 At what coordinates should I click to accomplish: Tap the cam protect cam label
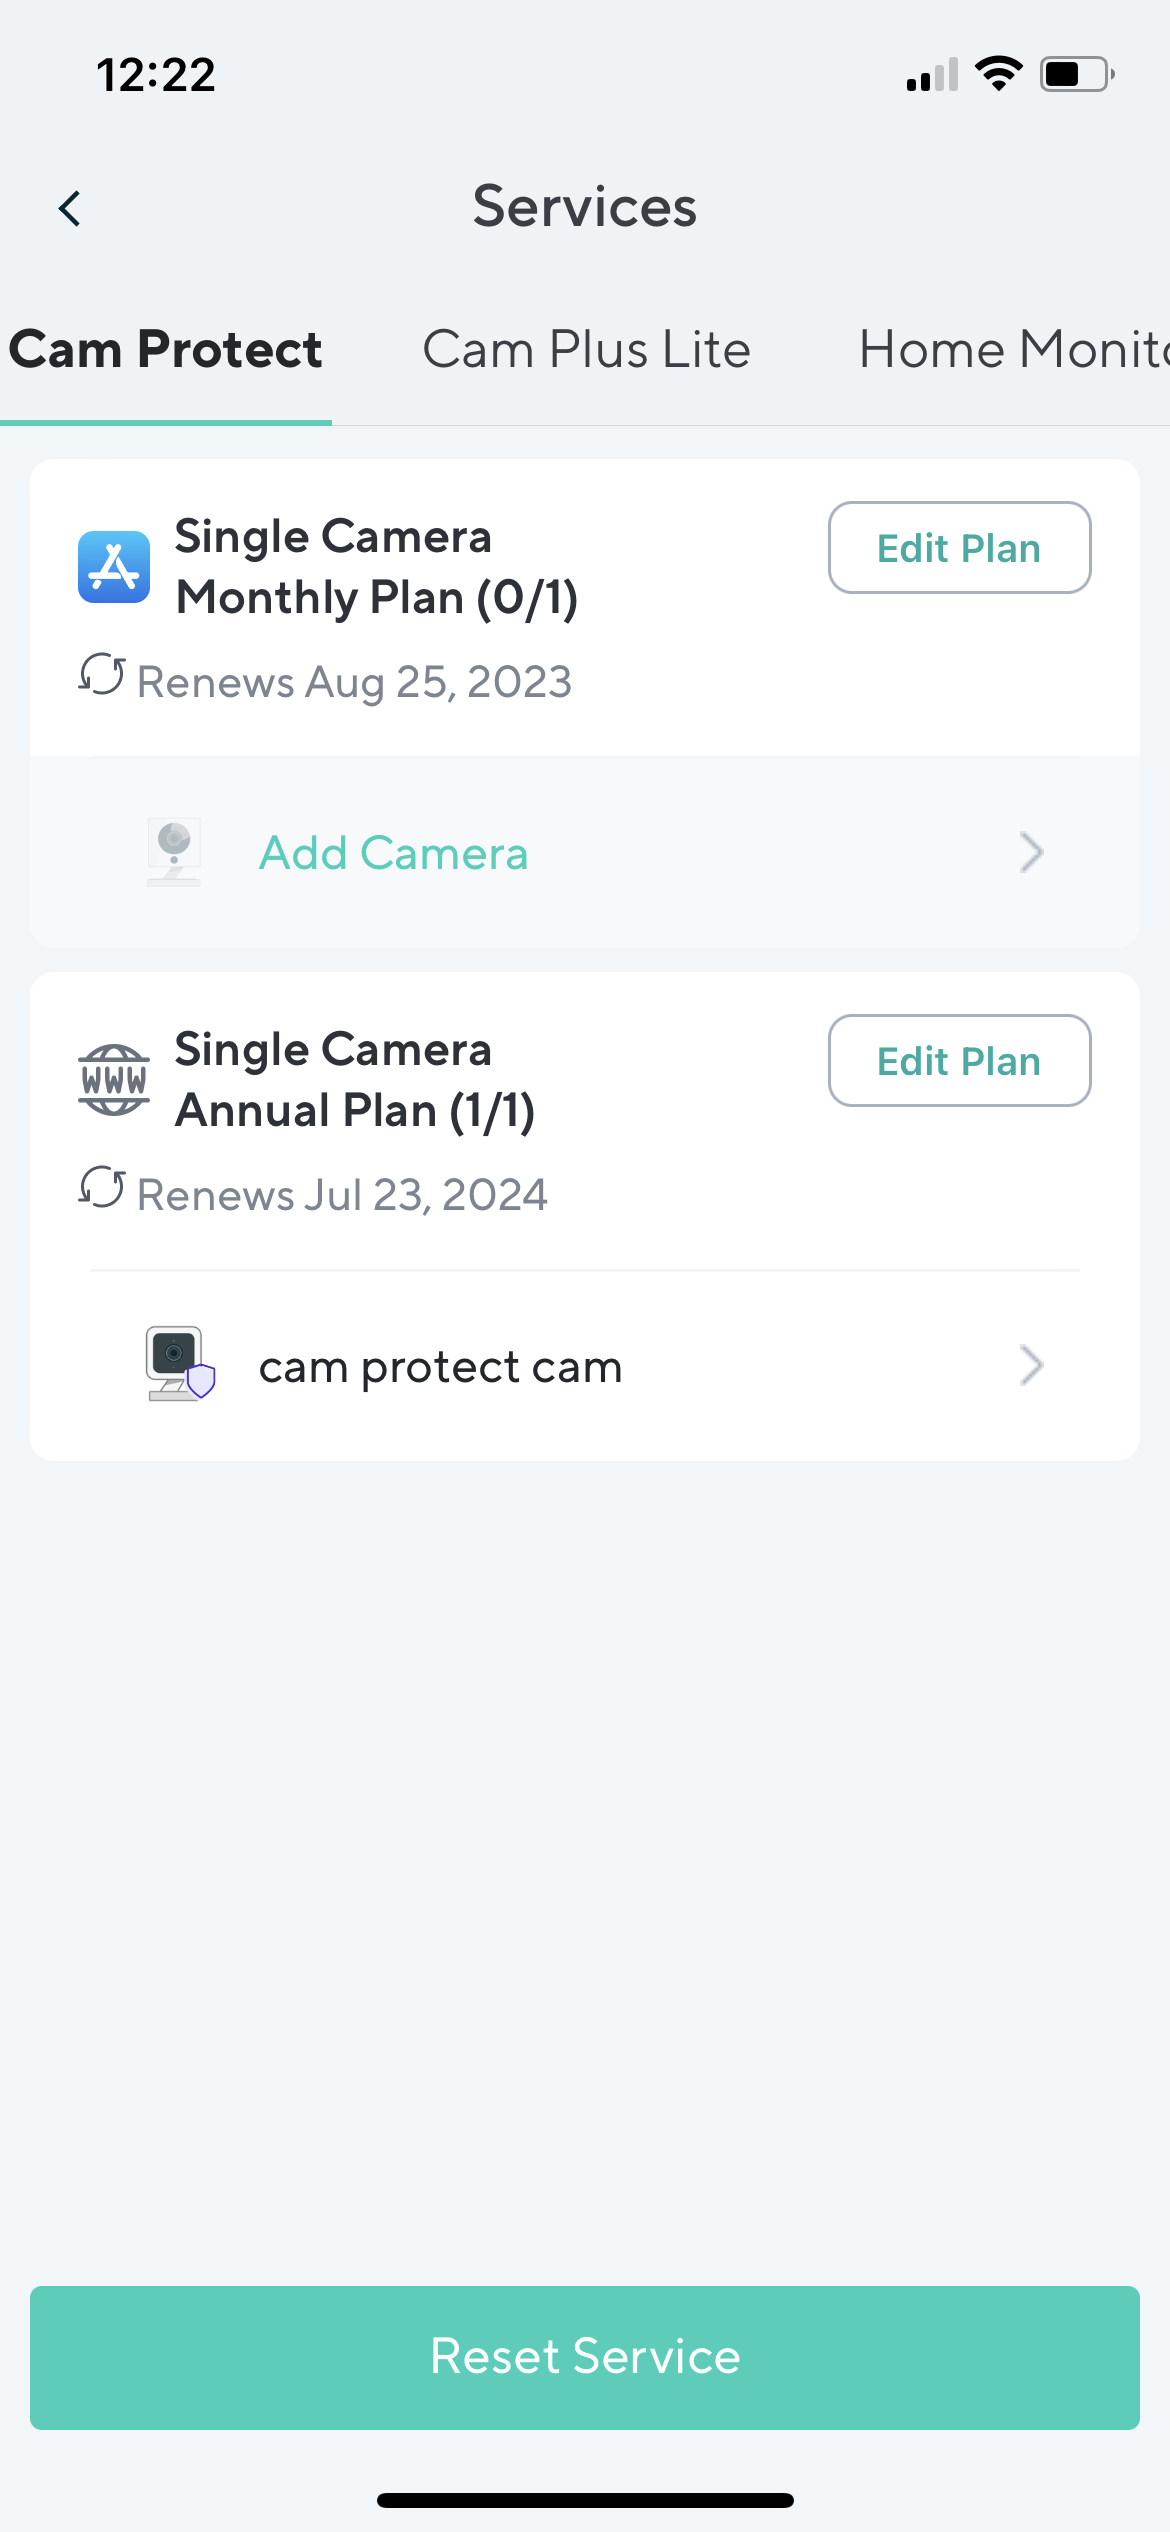click(440, 1366)
